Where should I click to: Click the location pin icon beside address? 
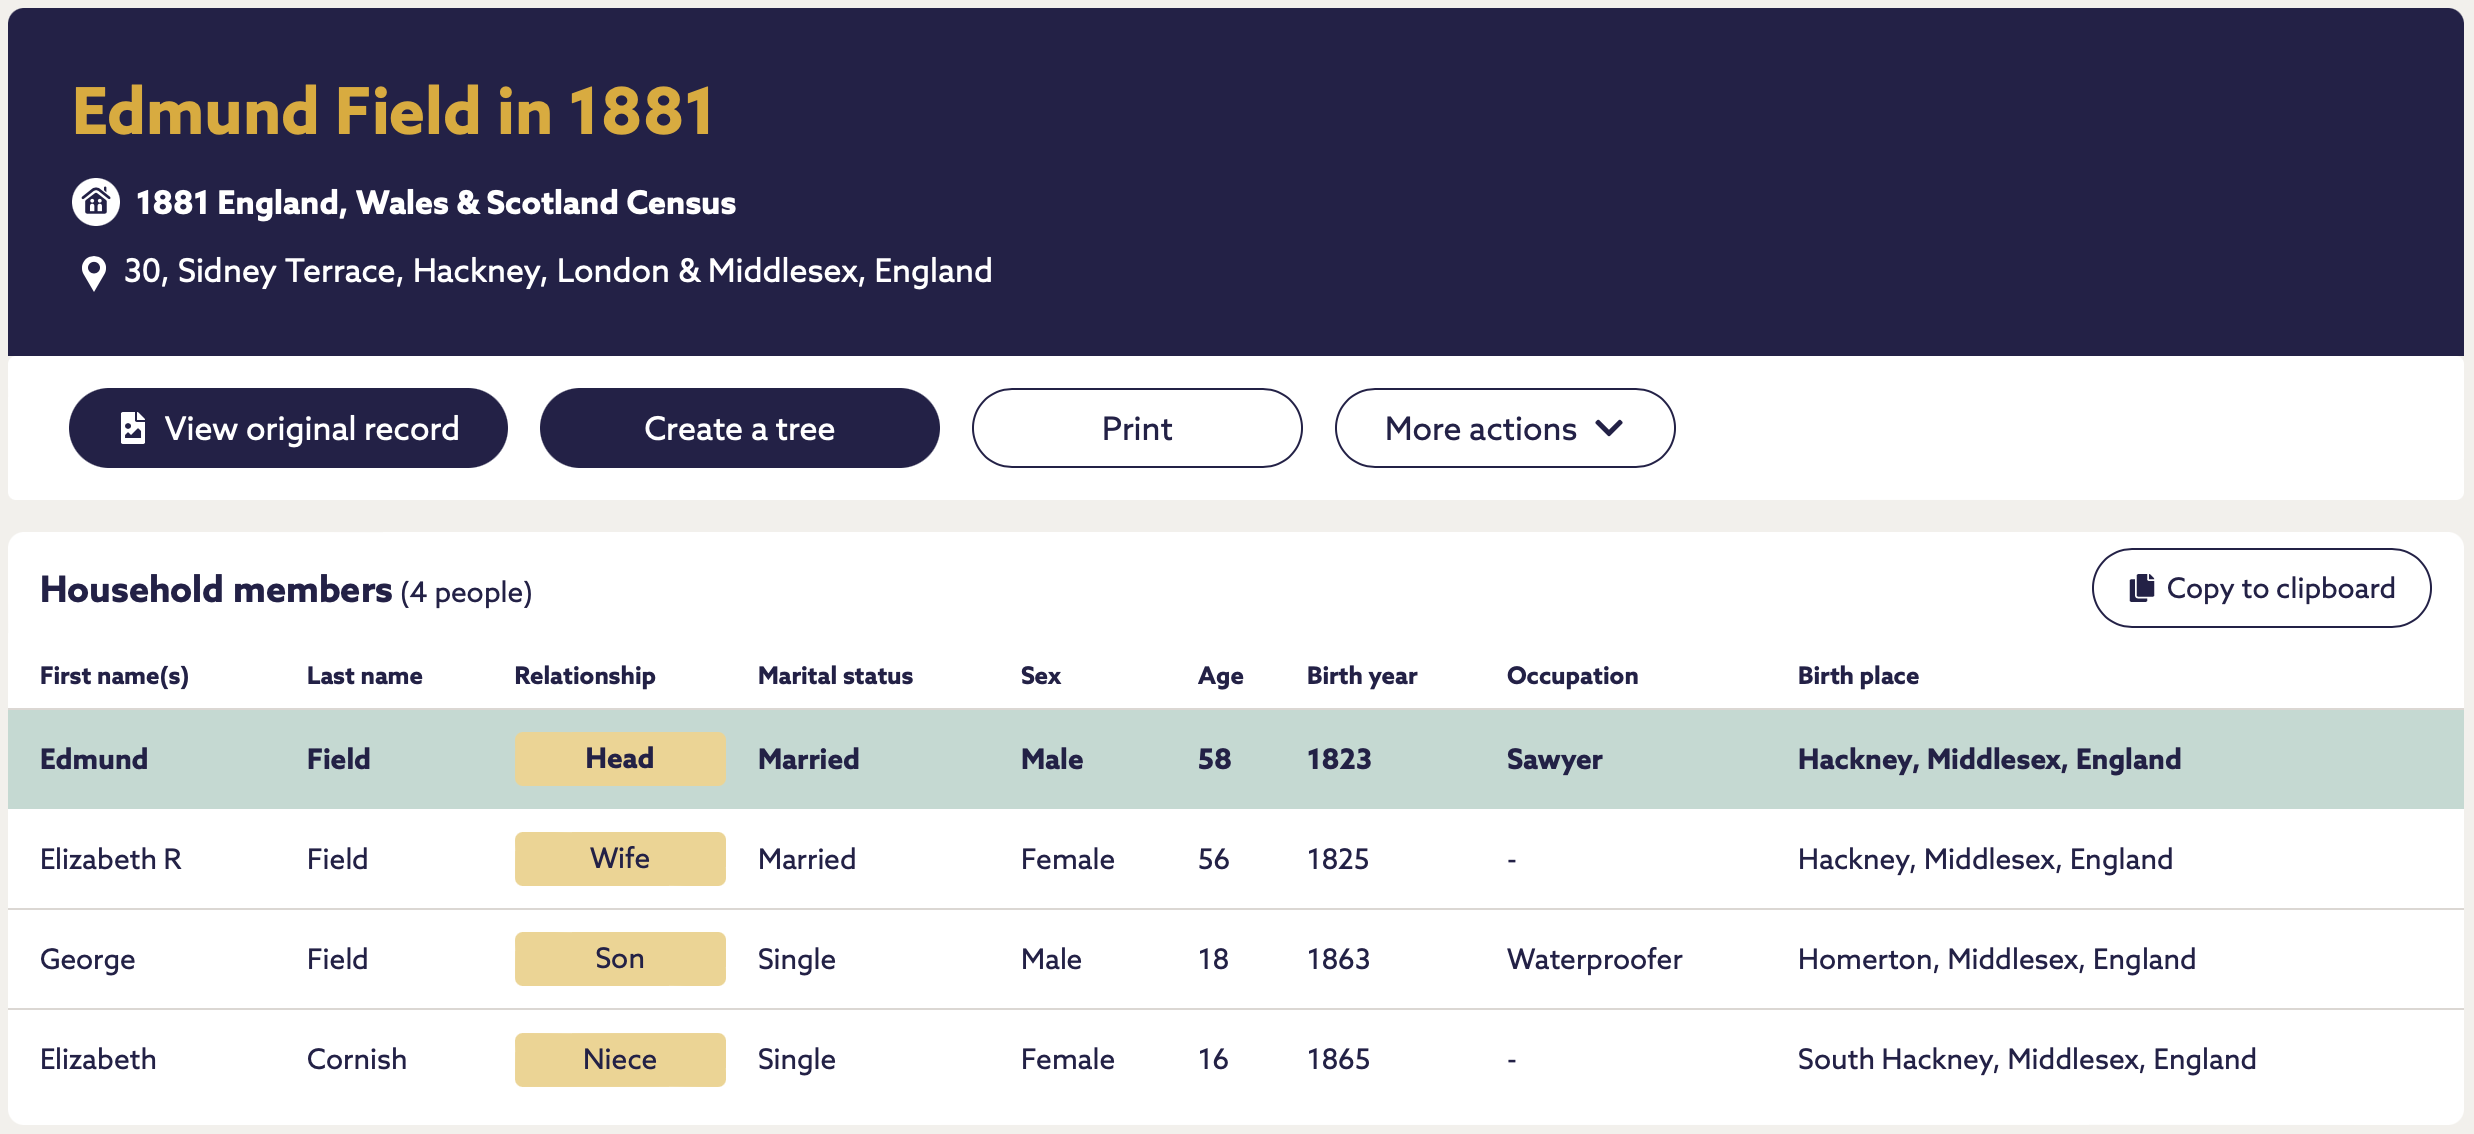(x=93, y=272)
